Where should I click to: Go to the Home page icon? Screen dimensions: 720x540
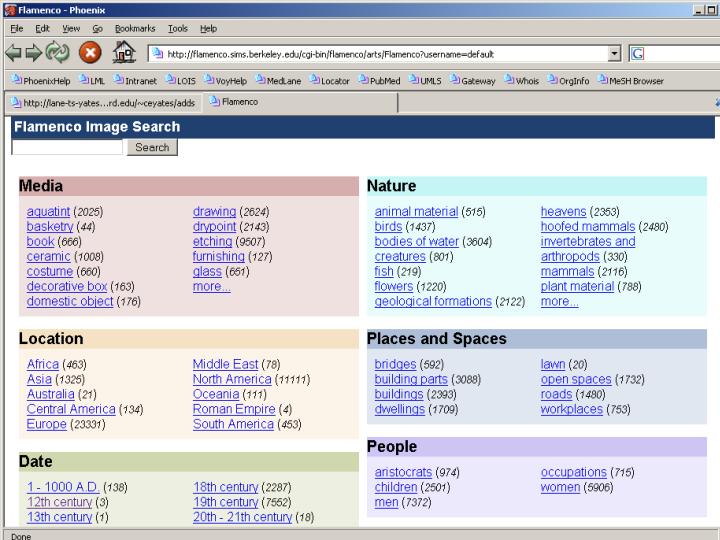[x=125, y=54]
